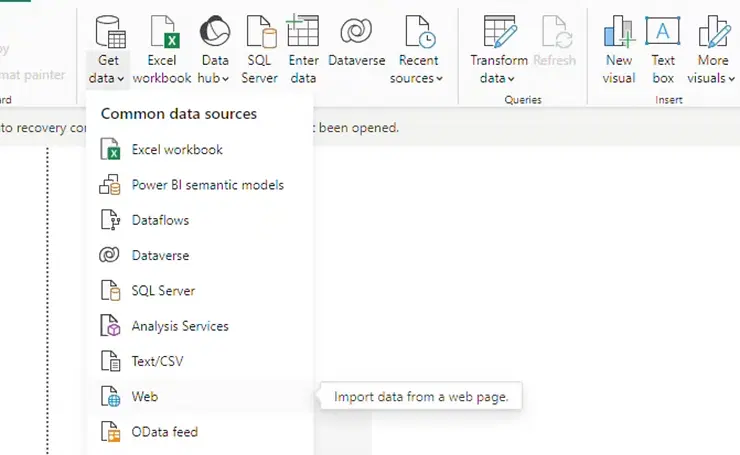Screen dimensions: 740x455
Task: Select Power BI semantic models
Action: [x=207, y=185]
